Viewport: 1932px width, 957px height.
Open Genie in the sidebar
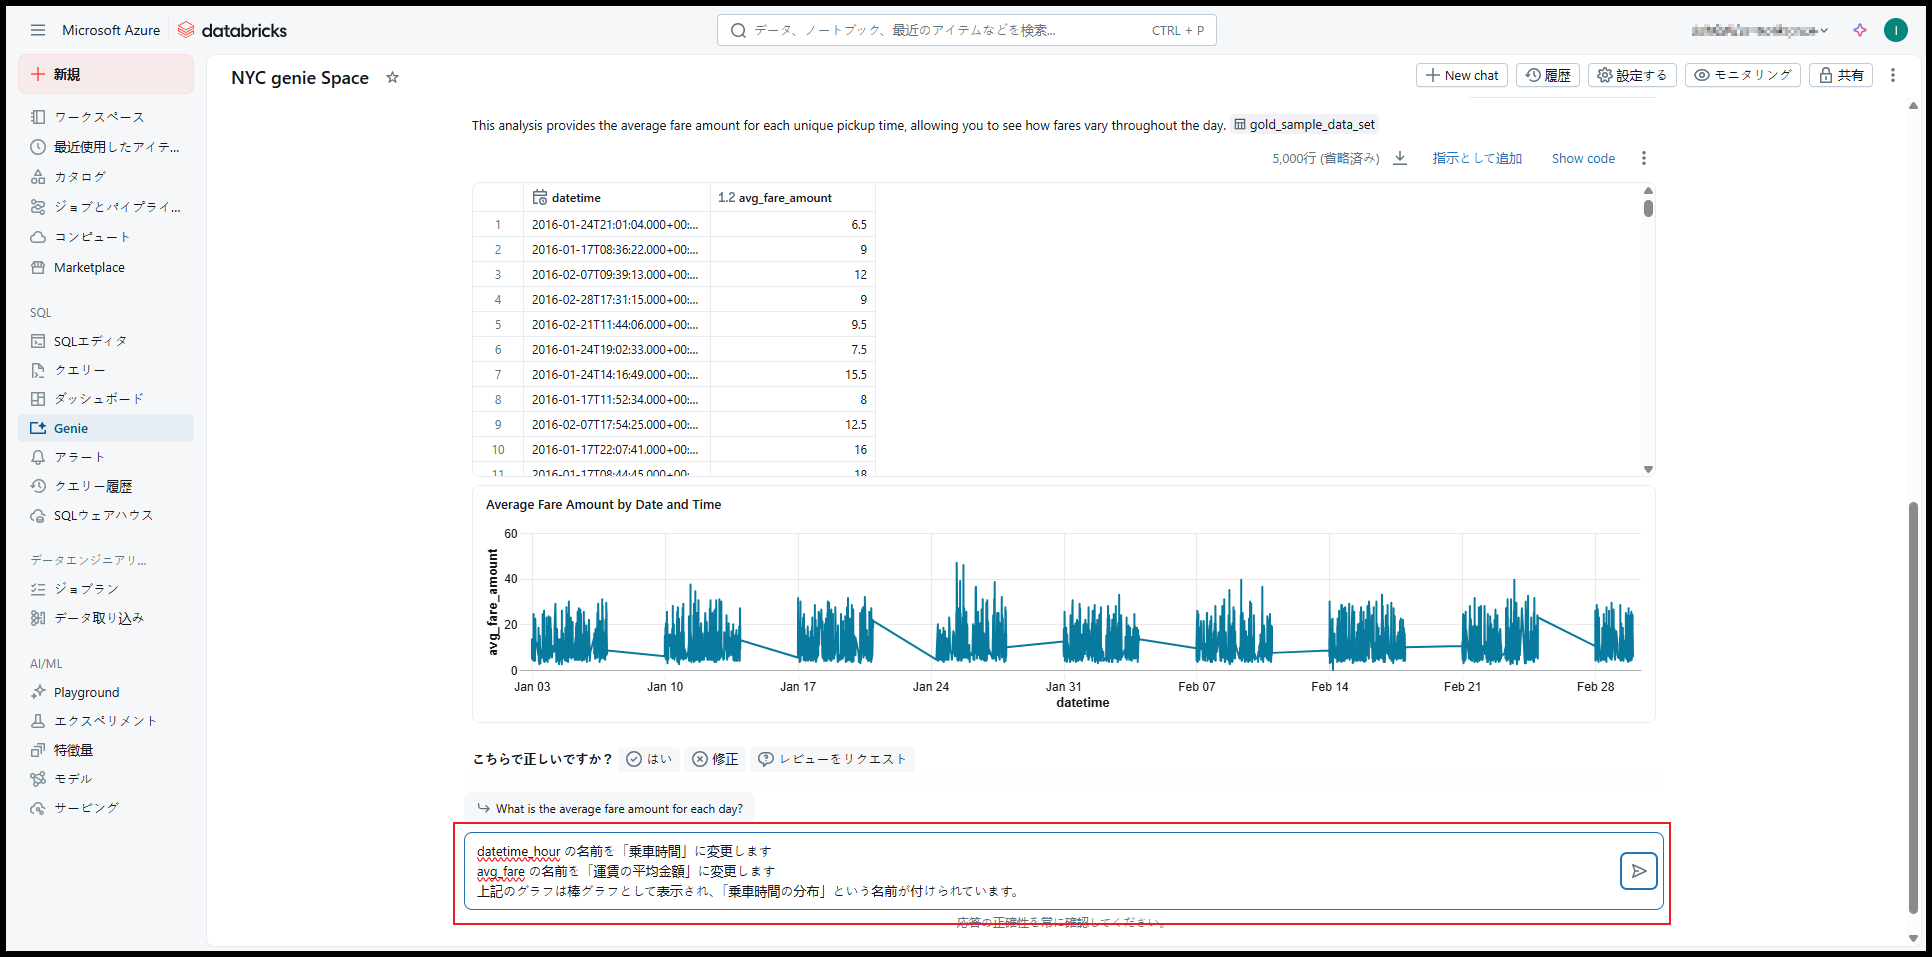[x=71, y=428]
